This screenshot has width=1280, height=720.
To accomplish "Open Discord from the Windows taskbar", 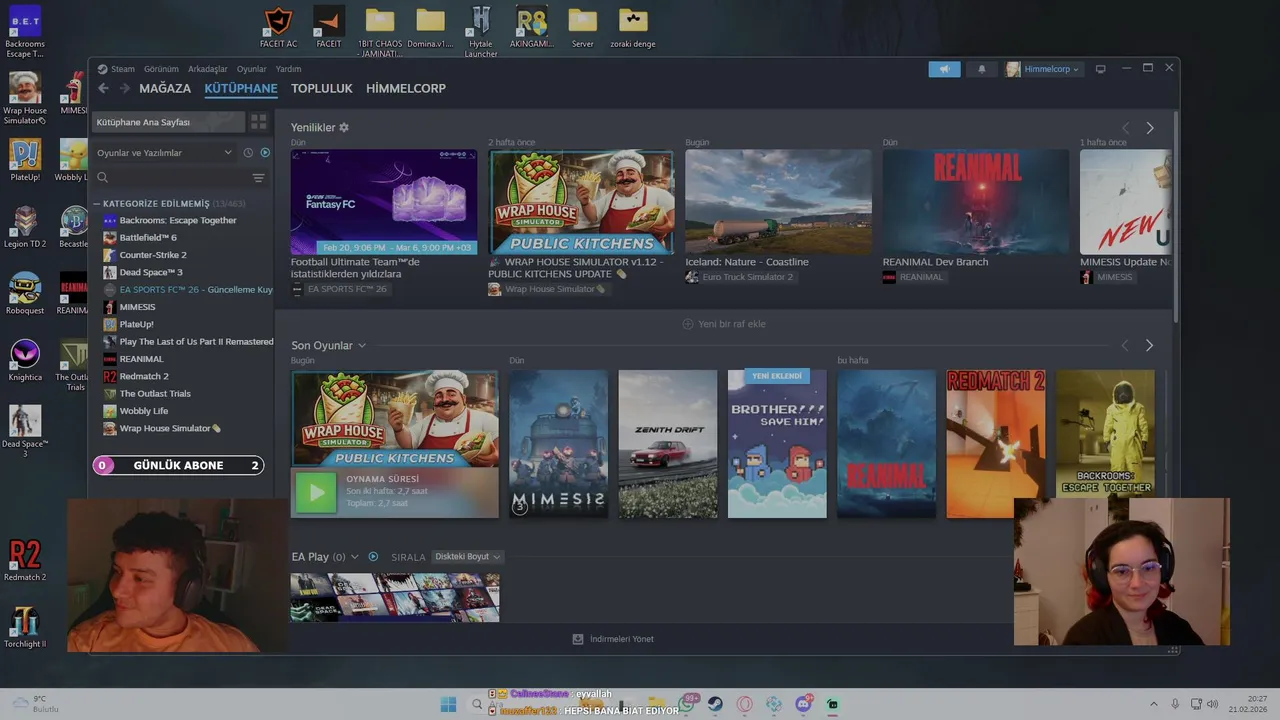I will coord(803,704).
